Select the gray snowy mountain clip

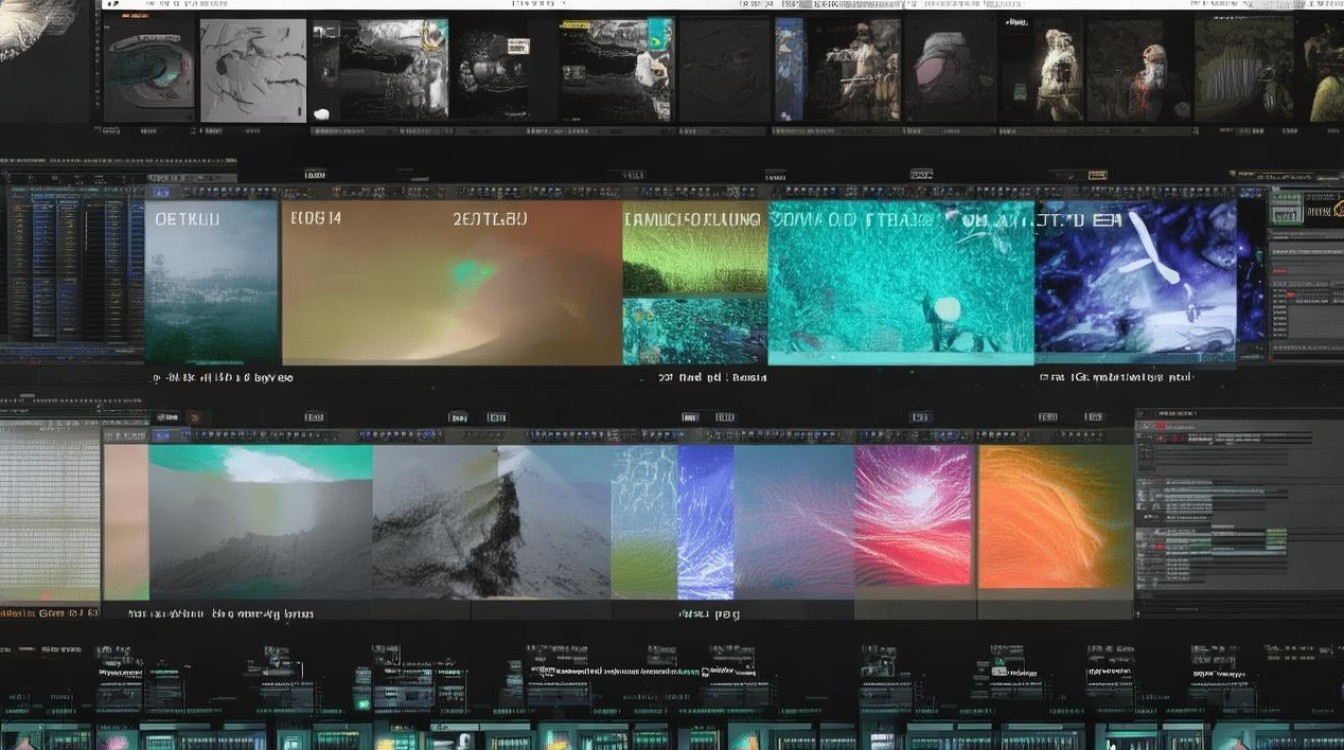pyautogui.click(x=492, y=522)
